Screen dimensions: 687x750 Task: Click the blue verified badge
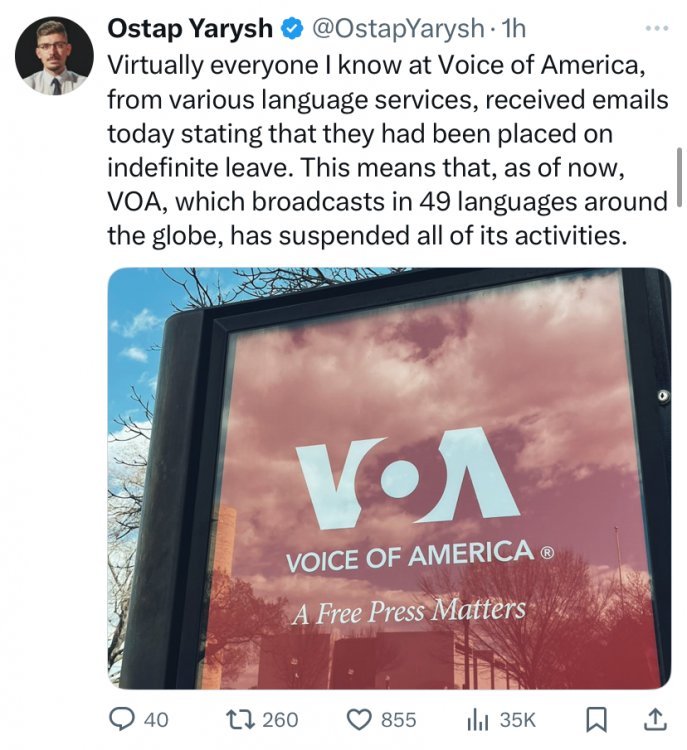(291, 30)
